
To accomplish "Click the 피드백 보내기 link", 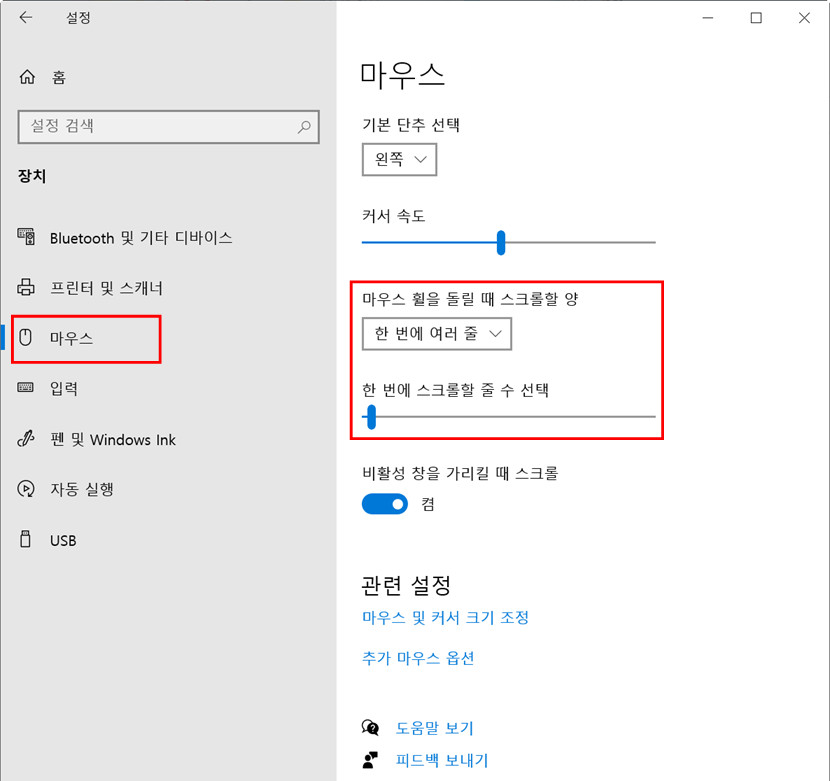I will [441, 760].
